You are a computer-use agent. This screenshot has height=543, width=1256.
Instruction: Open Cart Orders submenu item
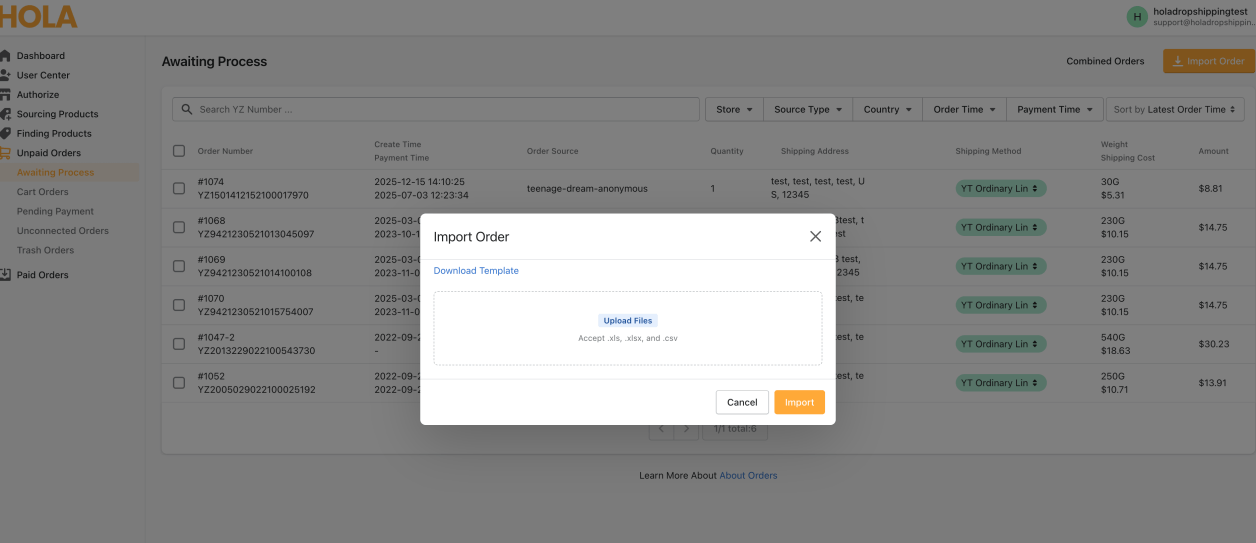[x=43, y=192]
